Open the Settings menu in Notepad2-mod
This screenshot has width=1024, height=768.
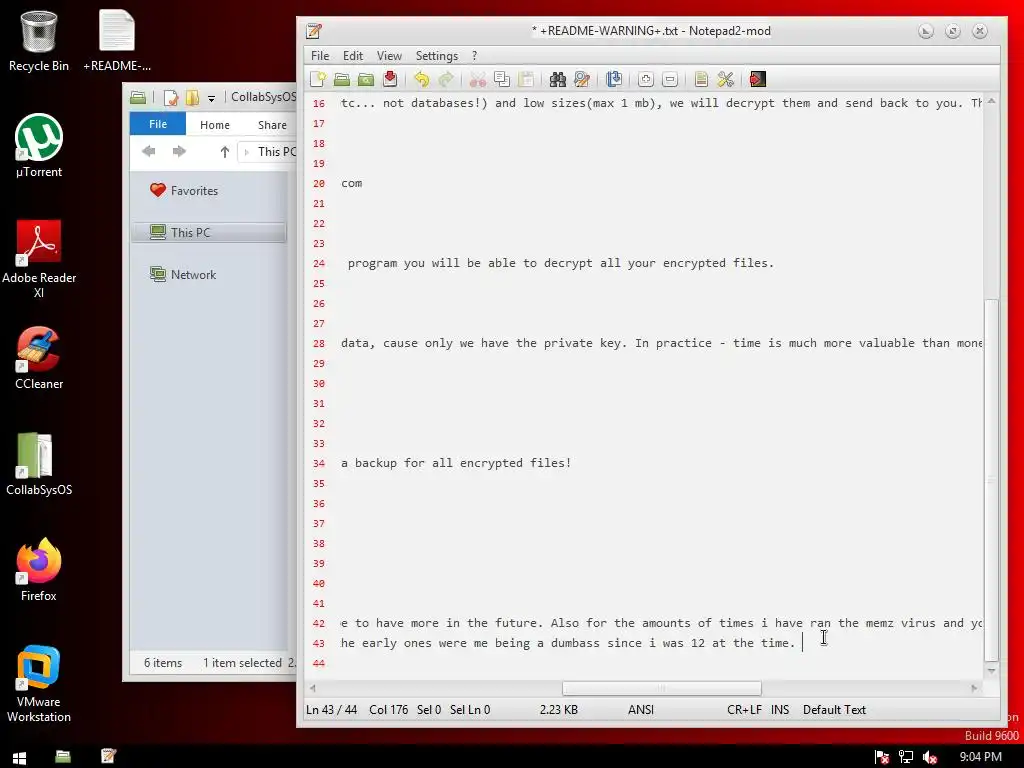point(437,56)
